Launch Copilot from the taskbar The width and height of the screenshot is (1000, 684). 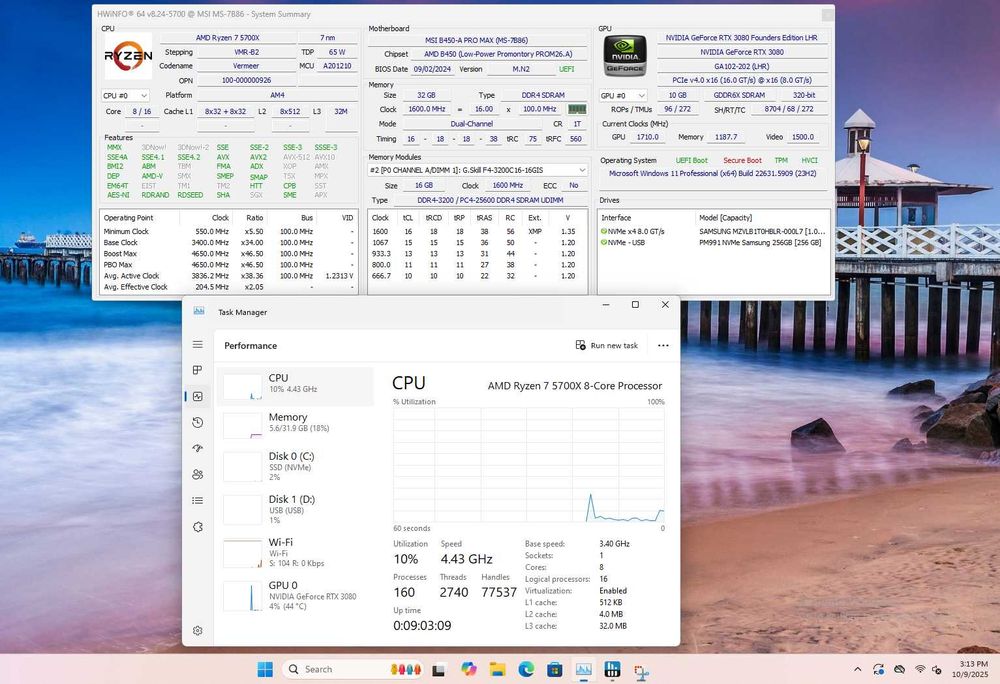469,669
